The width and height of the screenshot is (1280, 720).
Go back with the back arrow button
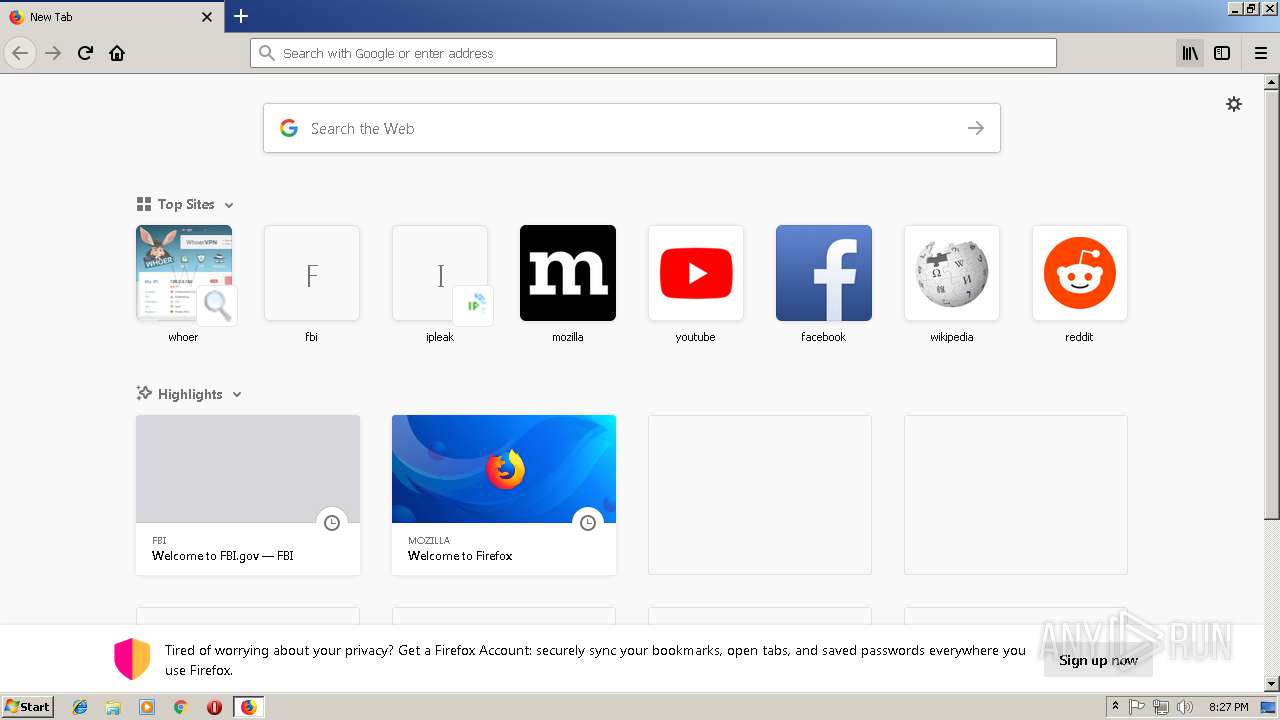click(x=20, y=53)
